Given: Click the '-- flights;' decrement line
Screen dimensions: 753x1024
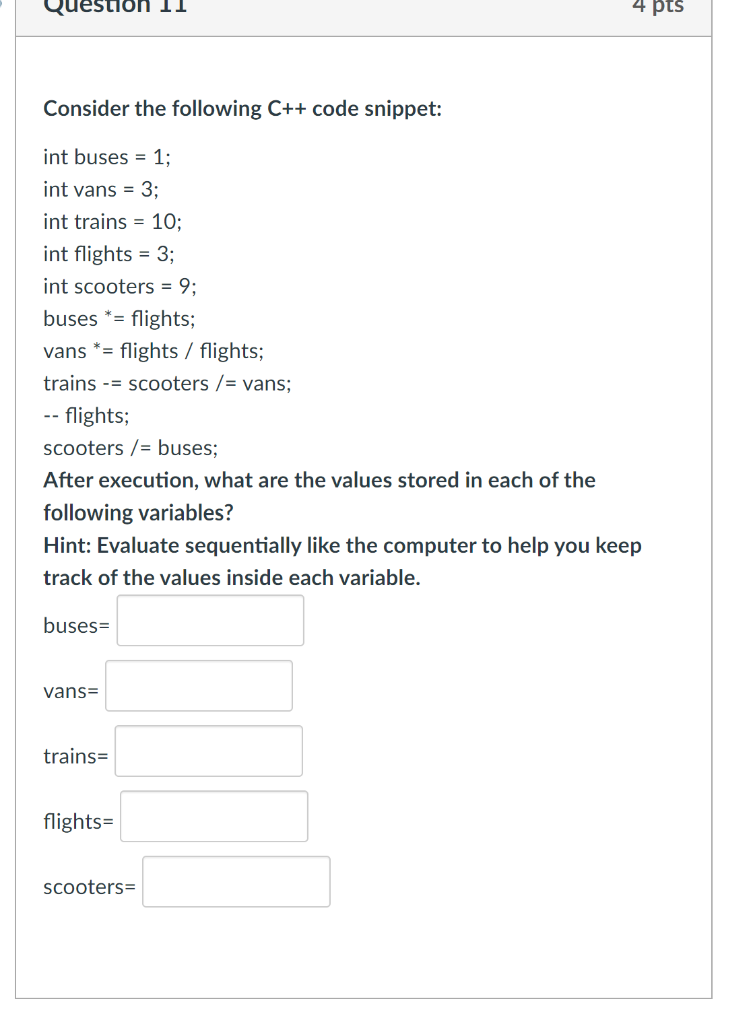Looking at the screenshot, I should coord(86,416).
